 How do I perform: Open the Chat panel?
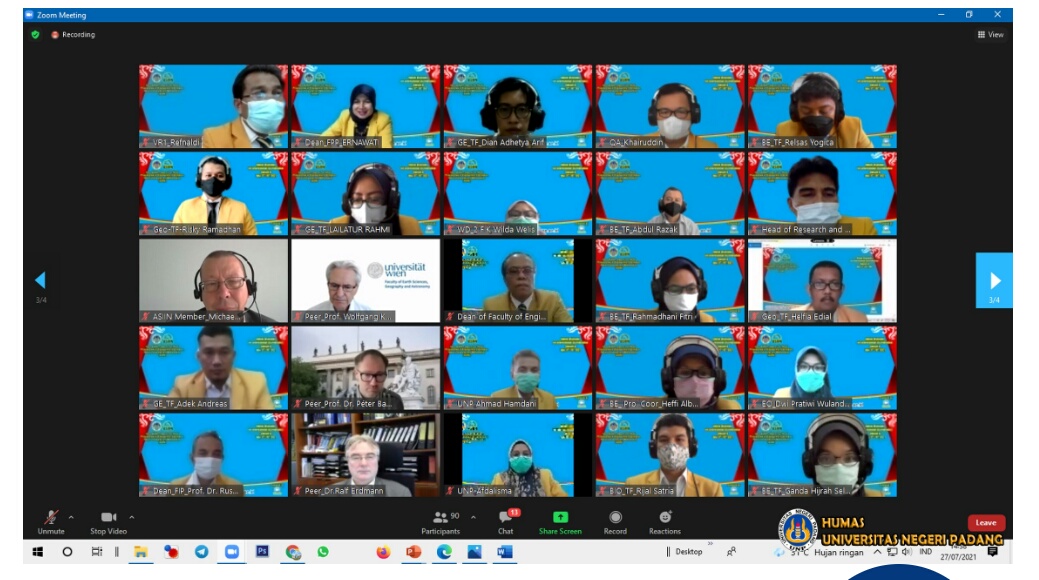tap(506, 520)
